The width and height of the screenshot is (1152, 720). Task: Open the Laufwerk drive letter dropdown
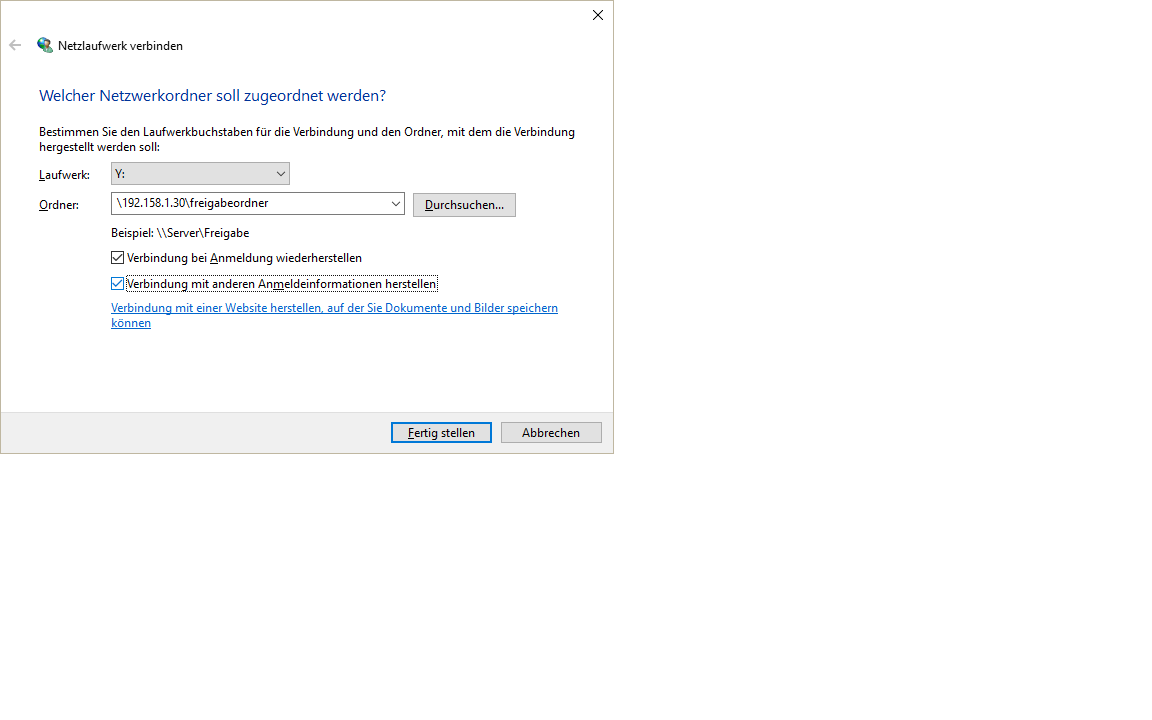point(200,174)
